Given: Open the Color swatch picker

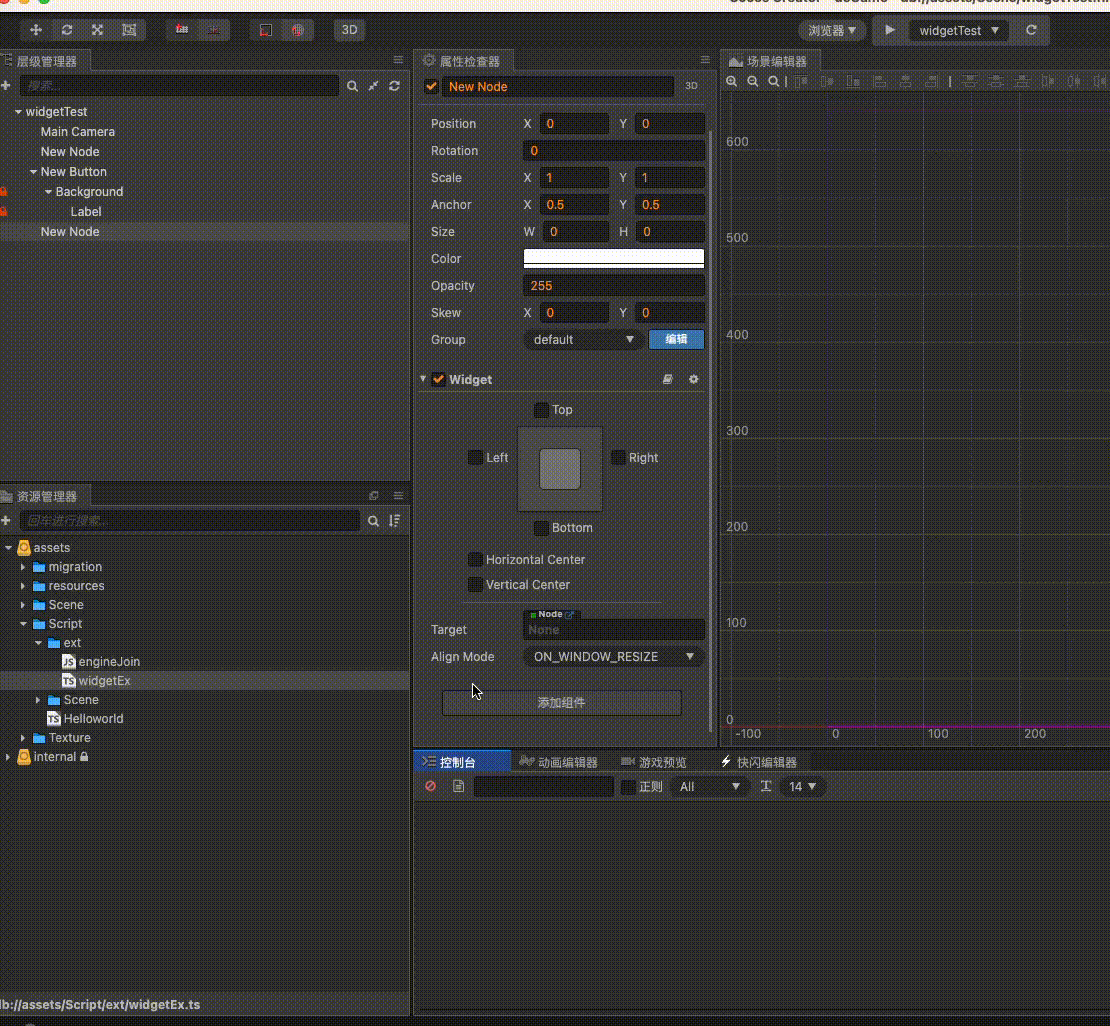Looking at the screenshot, I should pos(614,258).
